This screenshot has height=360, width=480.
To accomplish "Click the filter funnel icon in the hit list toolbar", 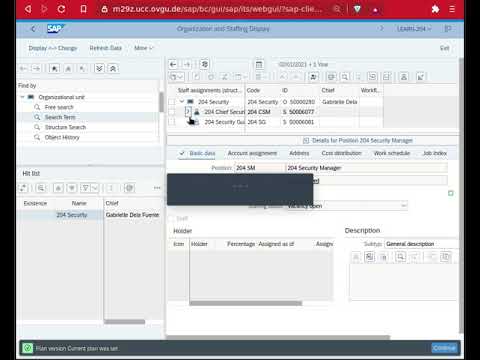I will (86, 188).
